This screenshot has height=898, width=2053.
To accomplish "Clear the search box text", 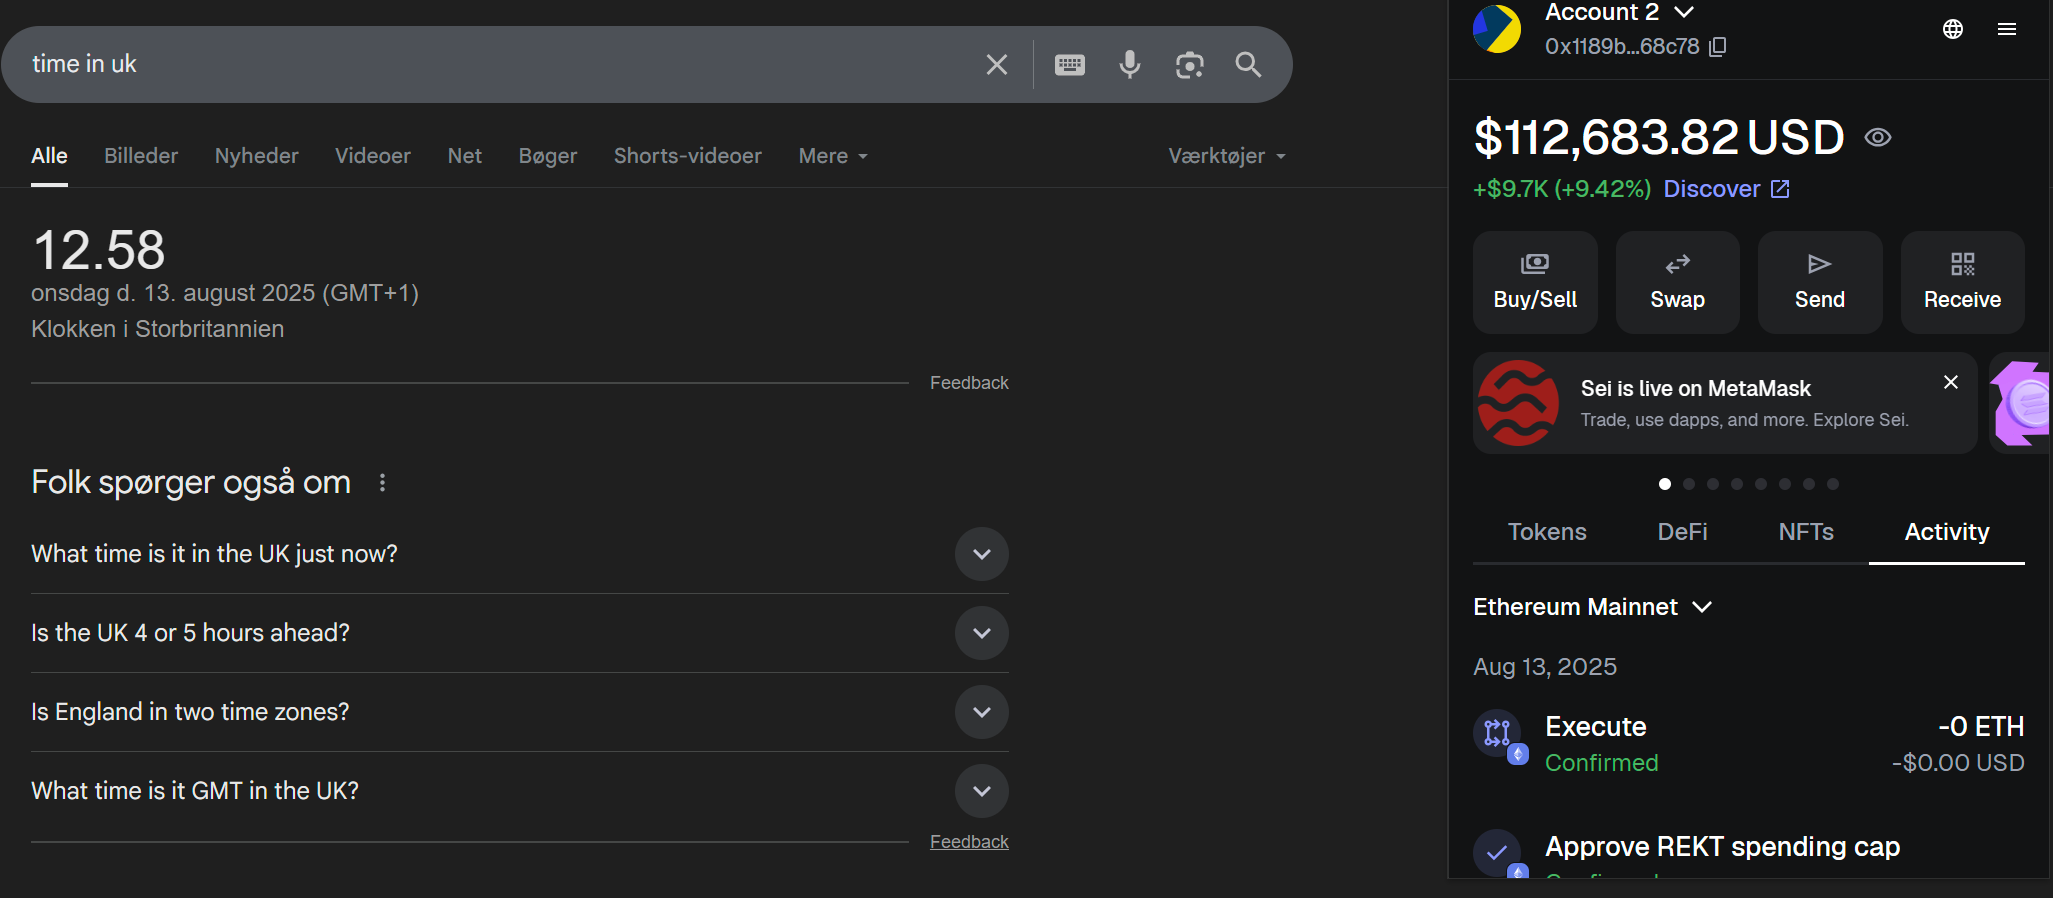I will click(x=996, y=65).
